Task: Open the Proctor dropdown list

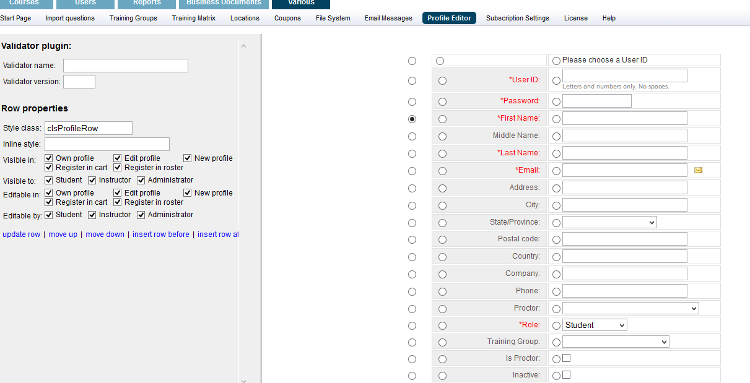Action: point(630,308)
